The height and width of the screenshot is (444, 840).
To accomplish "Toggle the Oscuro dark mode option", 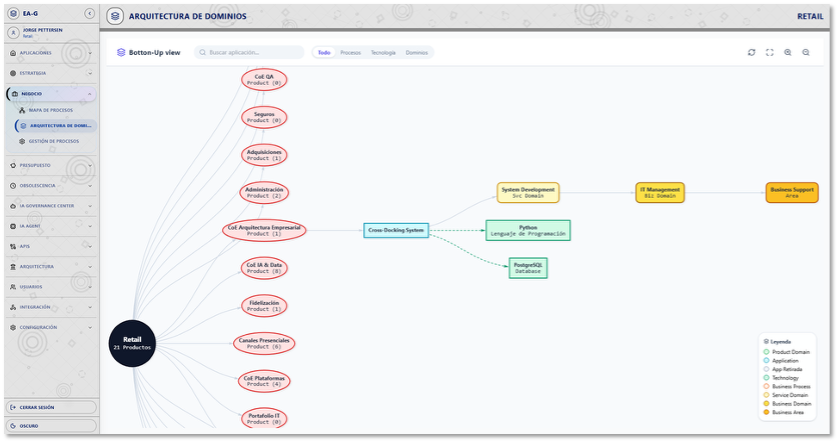I will tap(50, 426).
